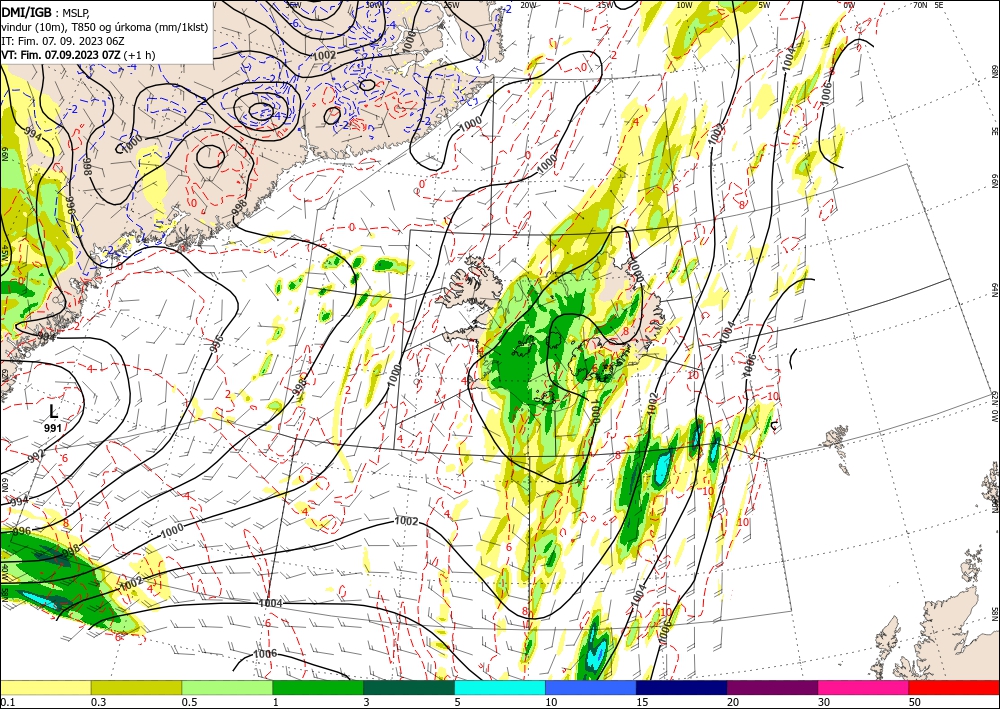Click the legend value '5' under cyan
The image size is (1000, 709).
click(458, 702)
